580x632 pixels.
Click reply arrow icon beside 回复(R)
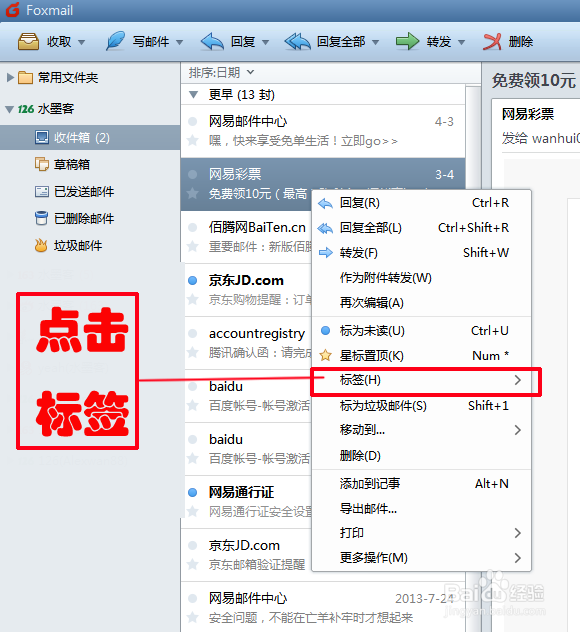(x=325, y=204)
